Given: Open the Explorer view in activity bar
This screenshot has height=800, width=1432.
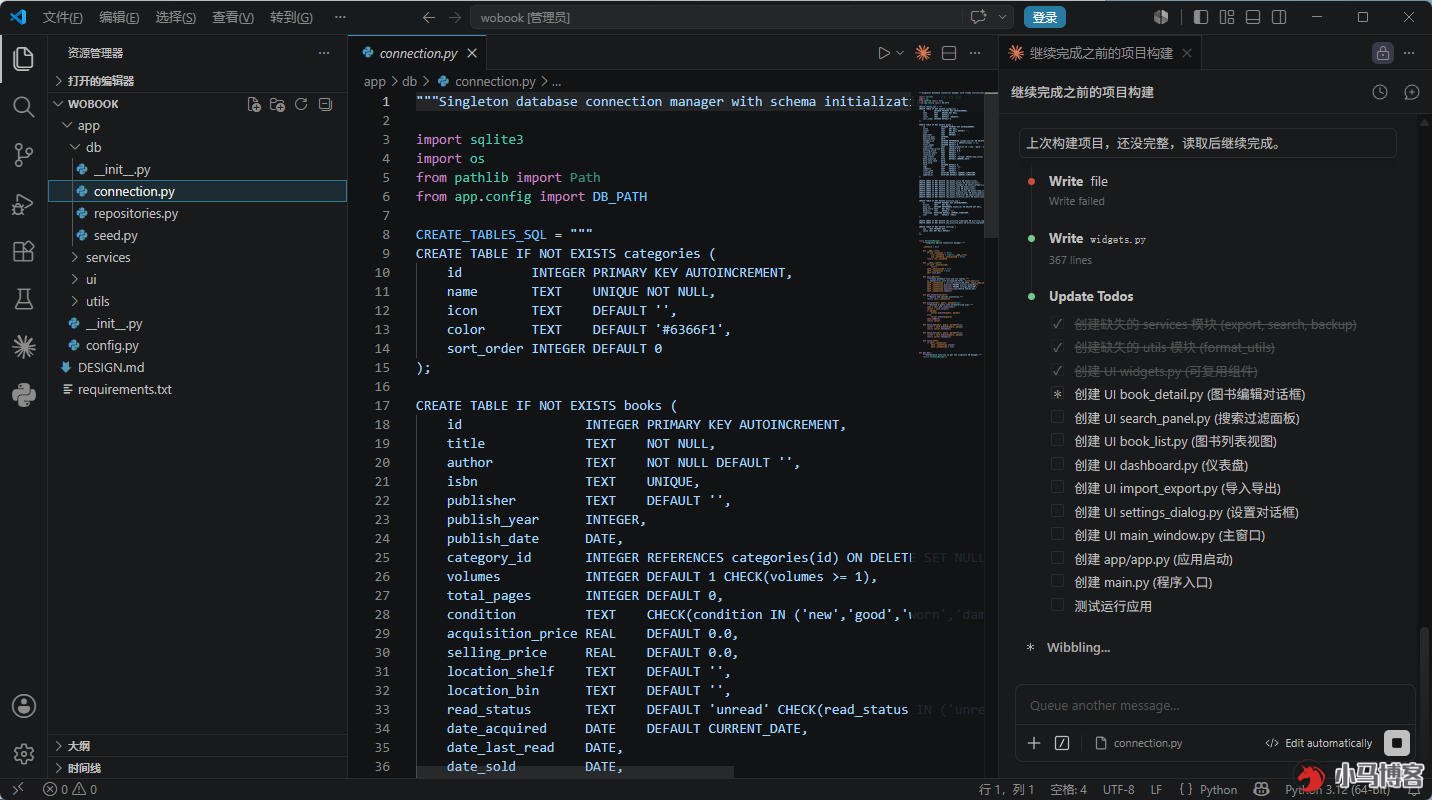Looking at the screenshot, I should pyautogui.click(x=24, y=58).
